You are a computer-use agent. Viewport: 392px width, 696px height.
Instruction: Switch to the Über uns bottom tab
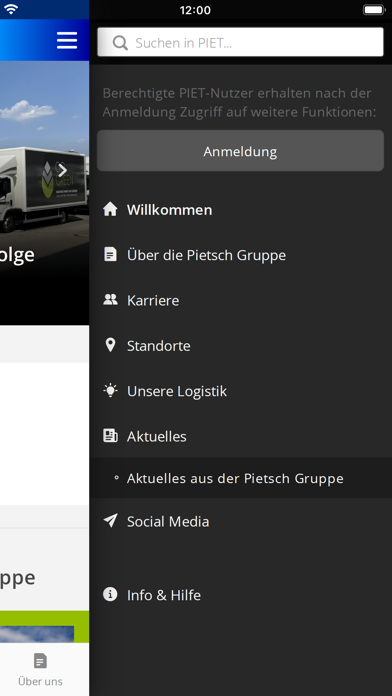click(x=40, y=670)
